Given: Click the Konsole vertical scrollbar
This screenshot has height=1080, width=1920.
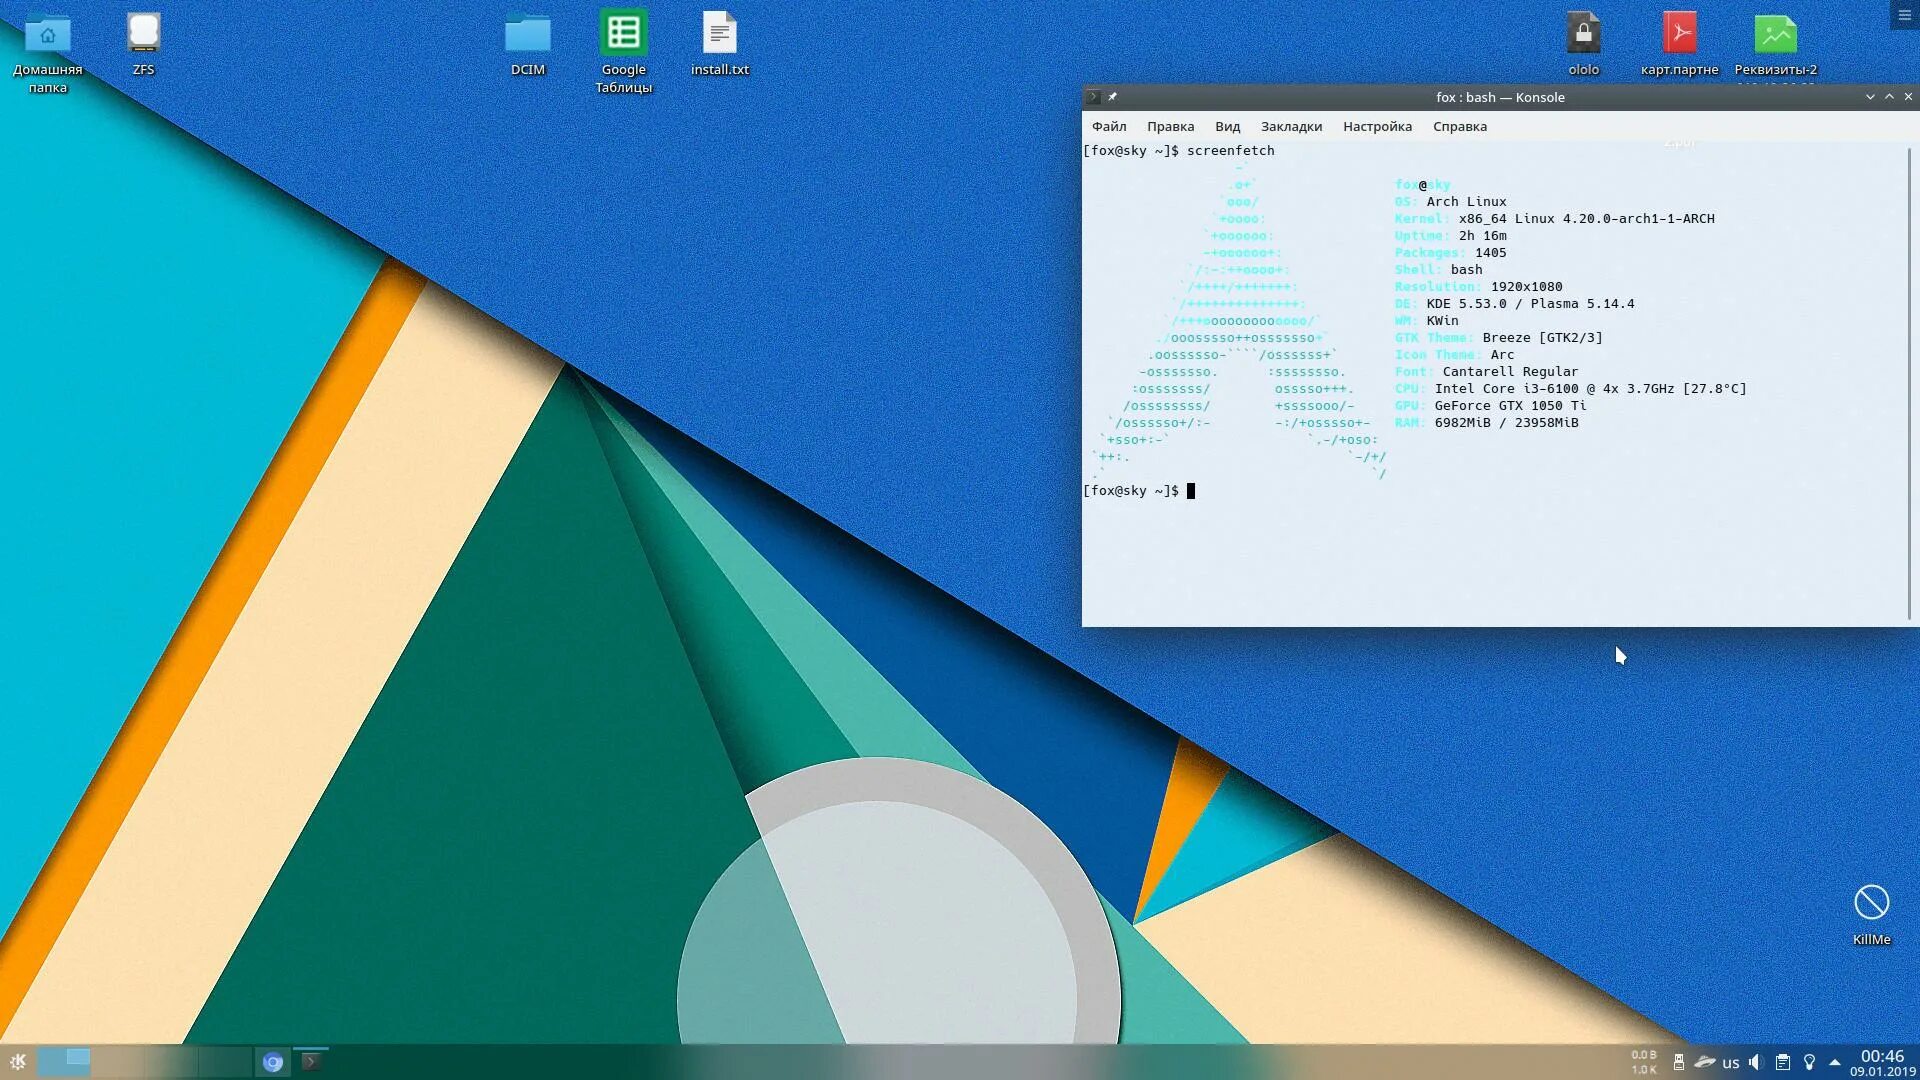Looking at the screenshot, I should tap(1910, 383).
